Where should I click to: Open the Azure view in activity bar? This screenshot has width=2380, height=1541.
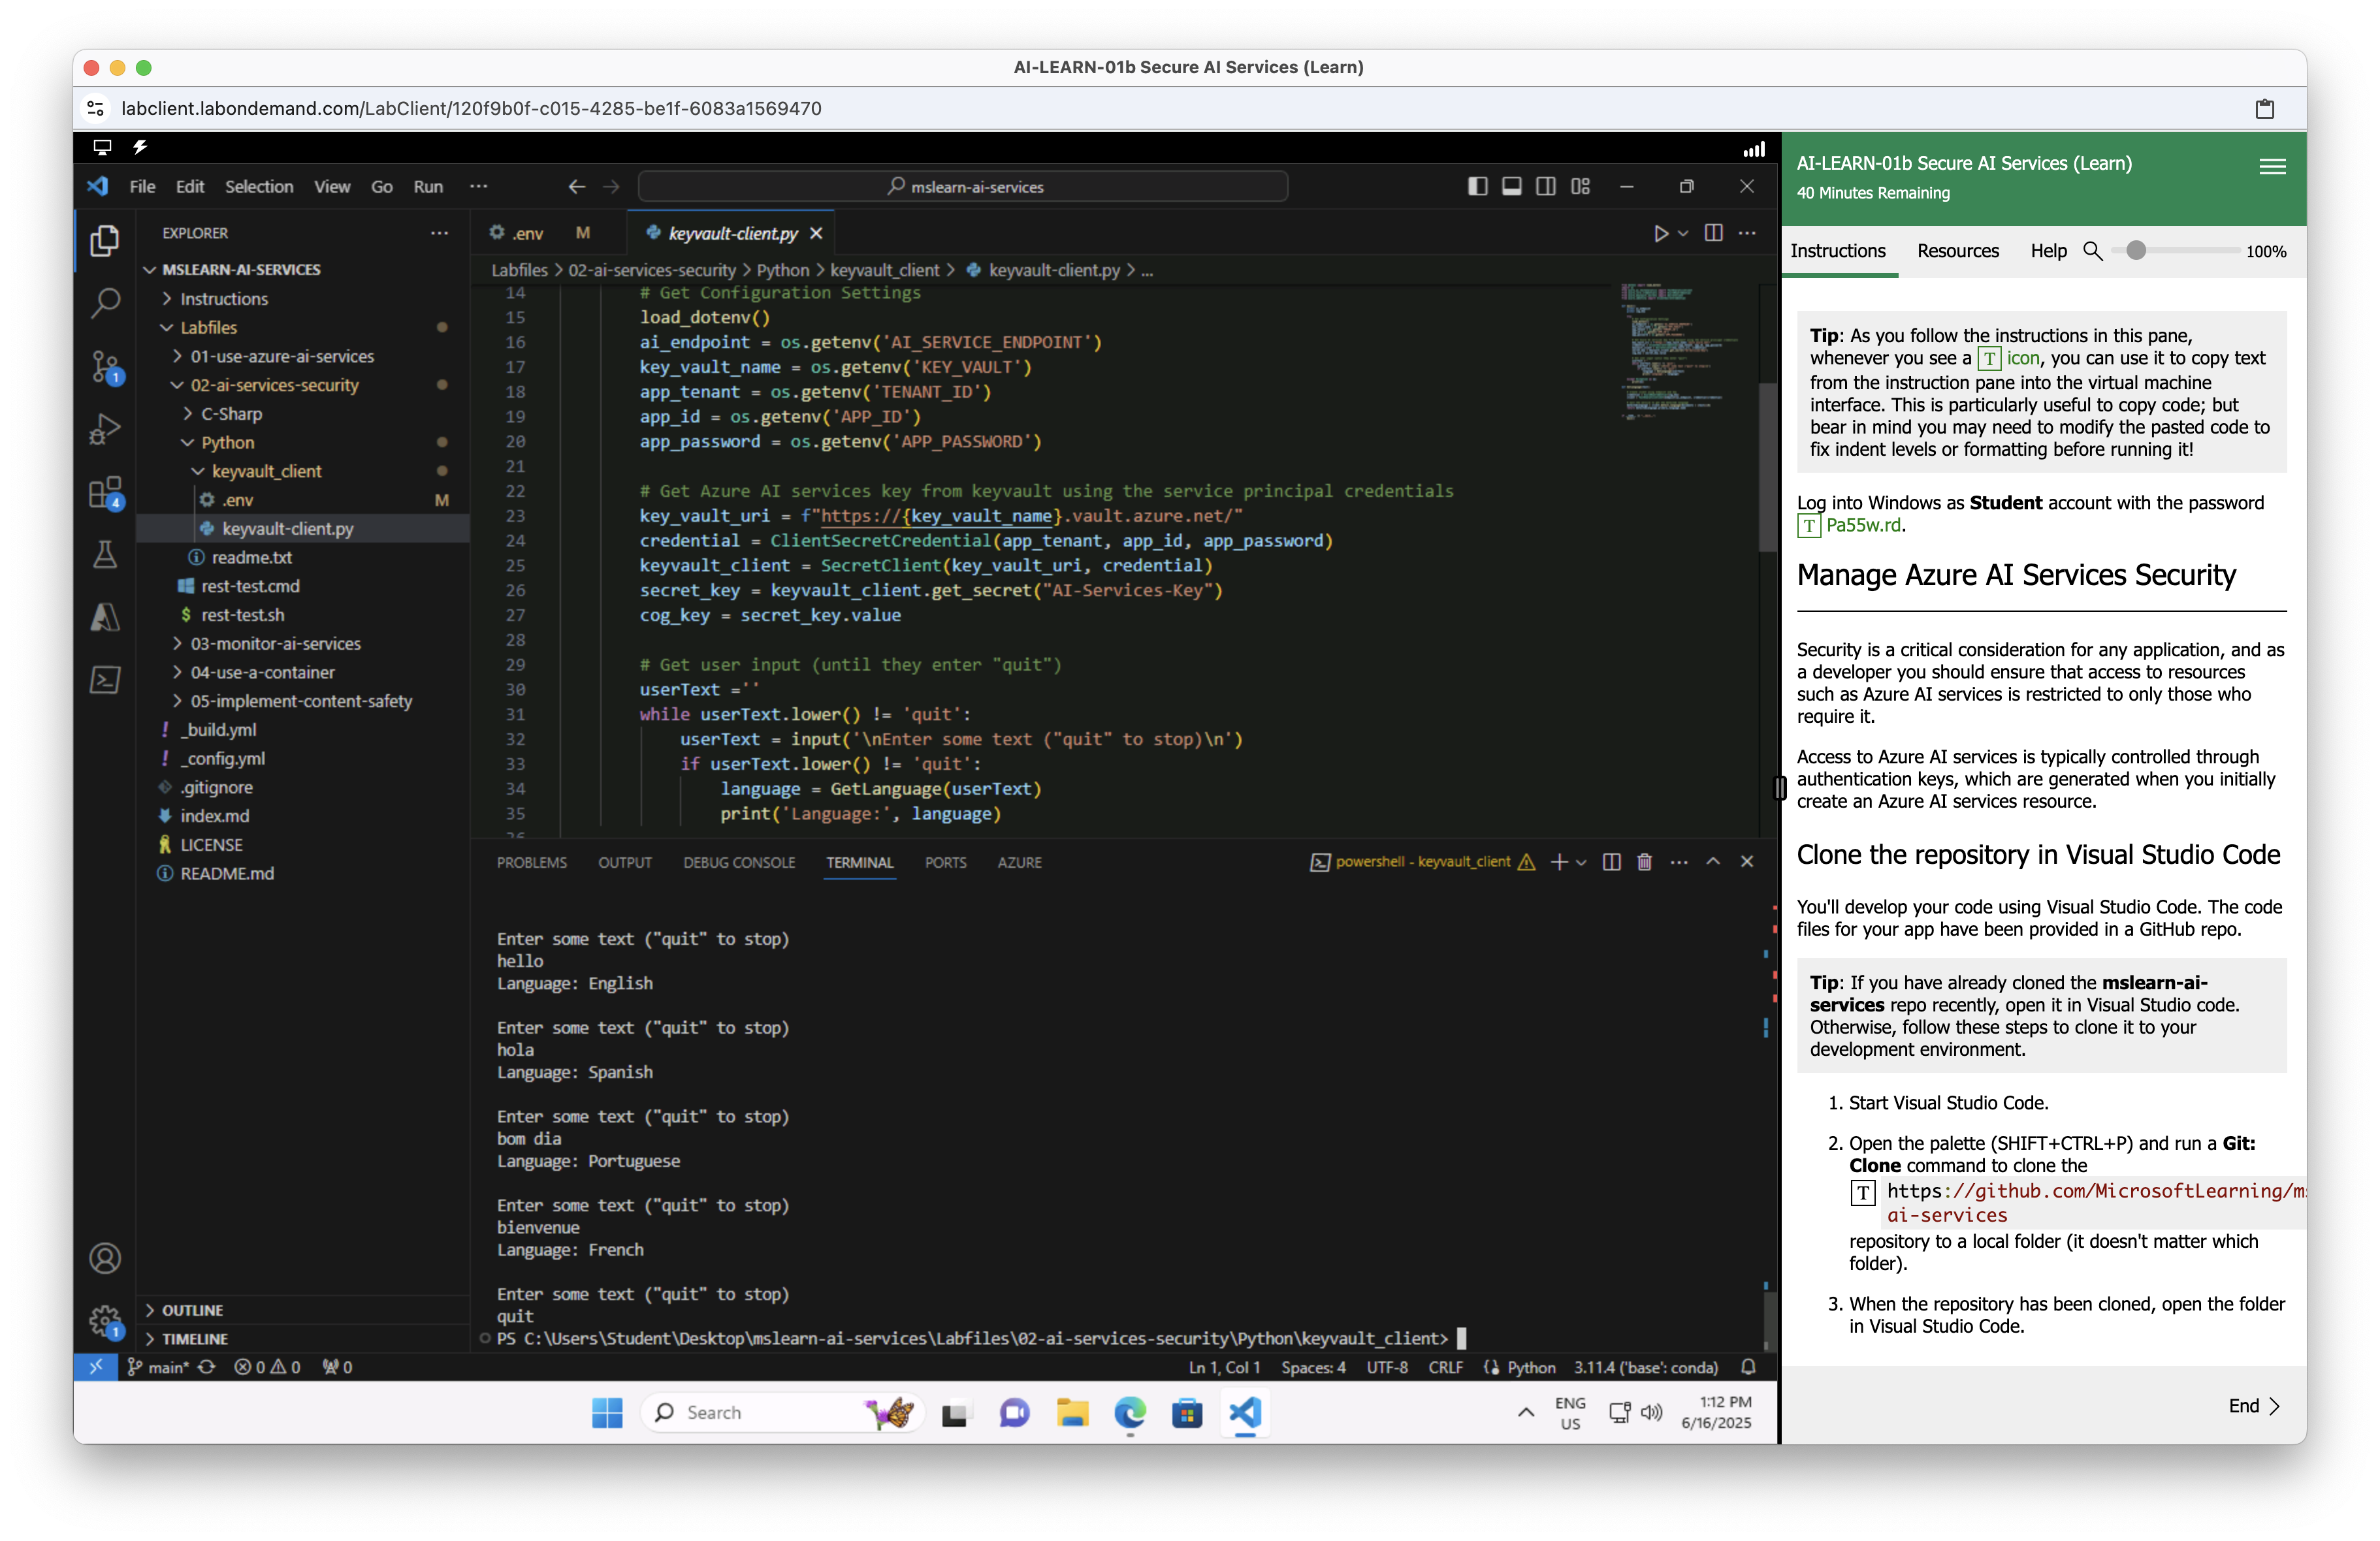(x=105, y=617)
